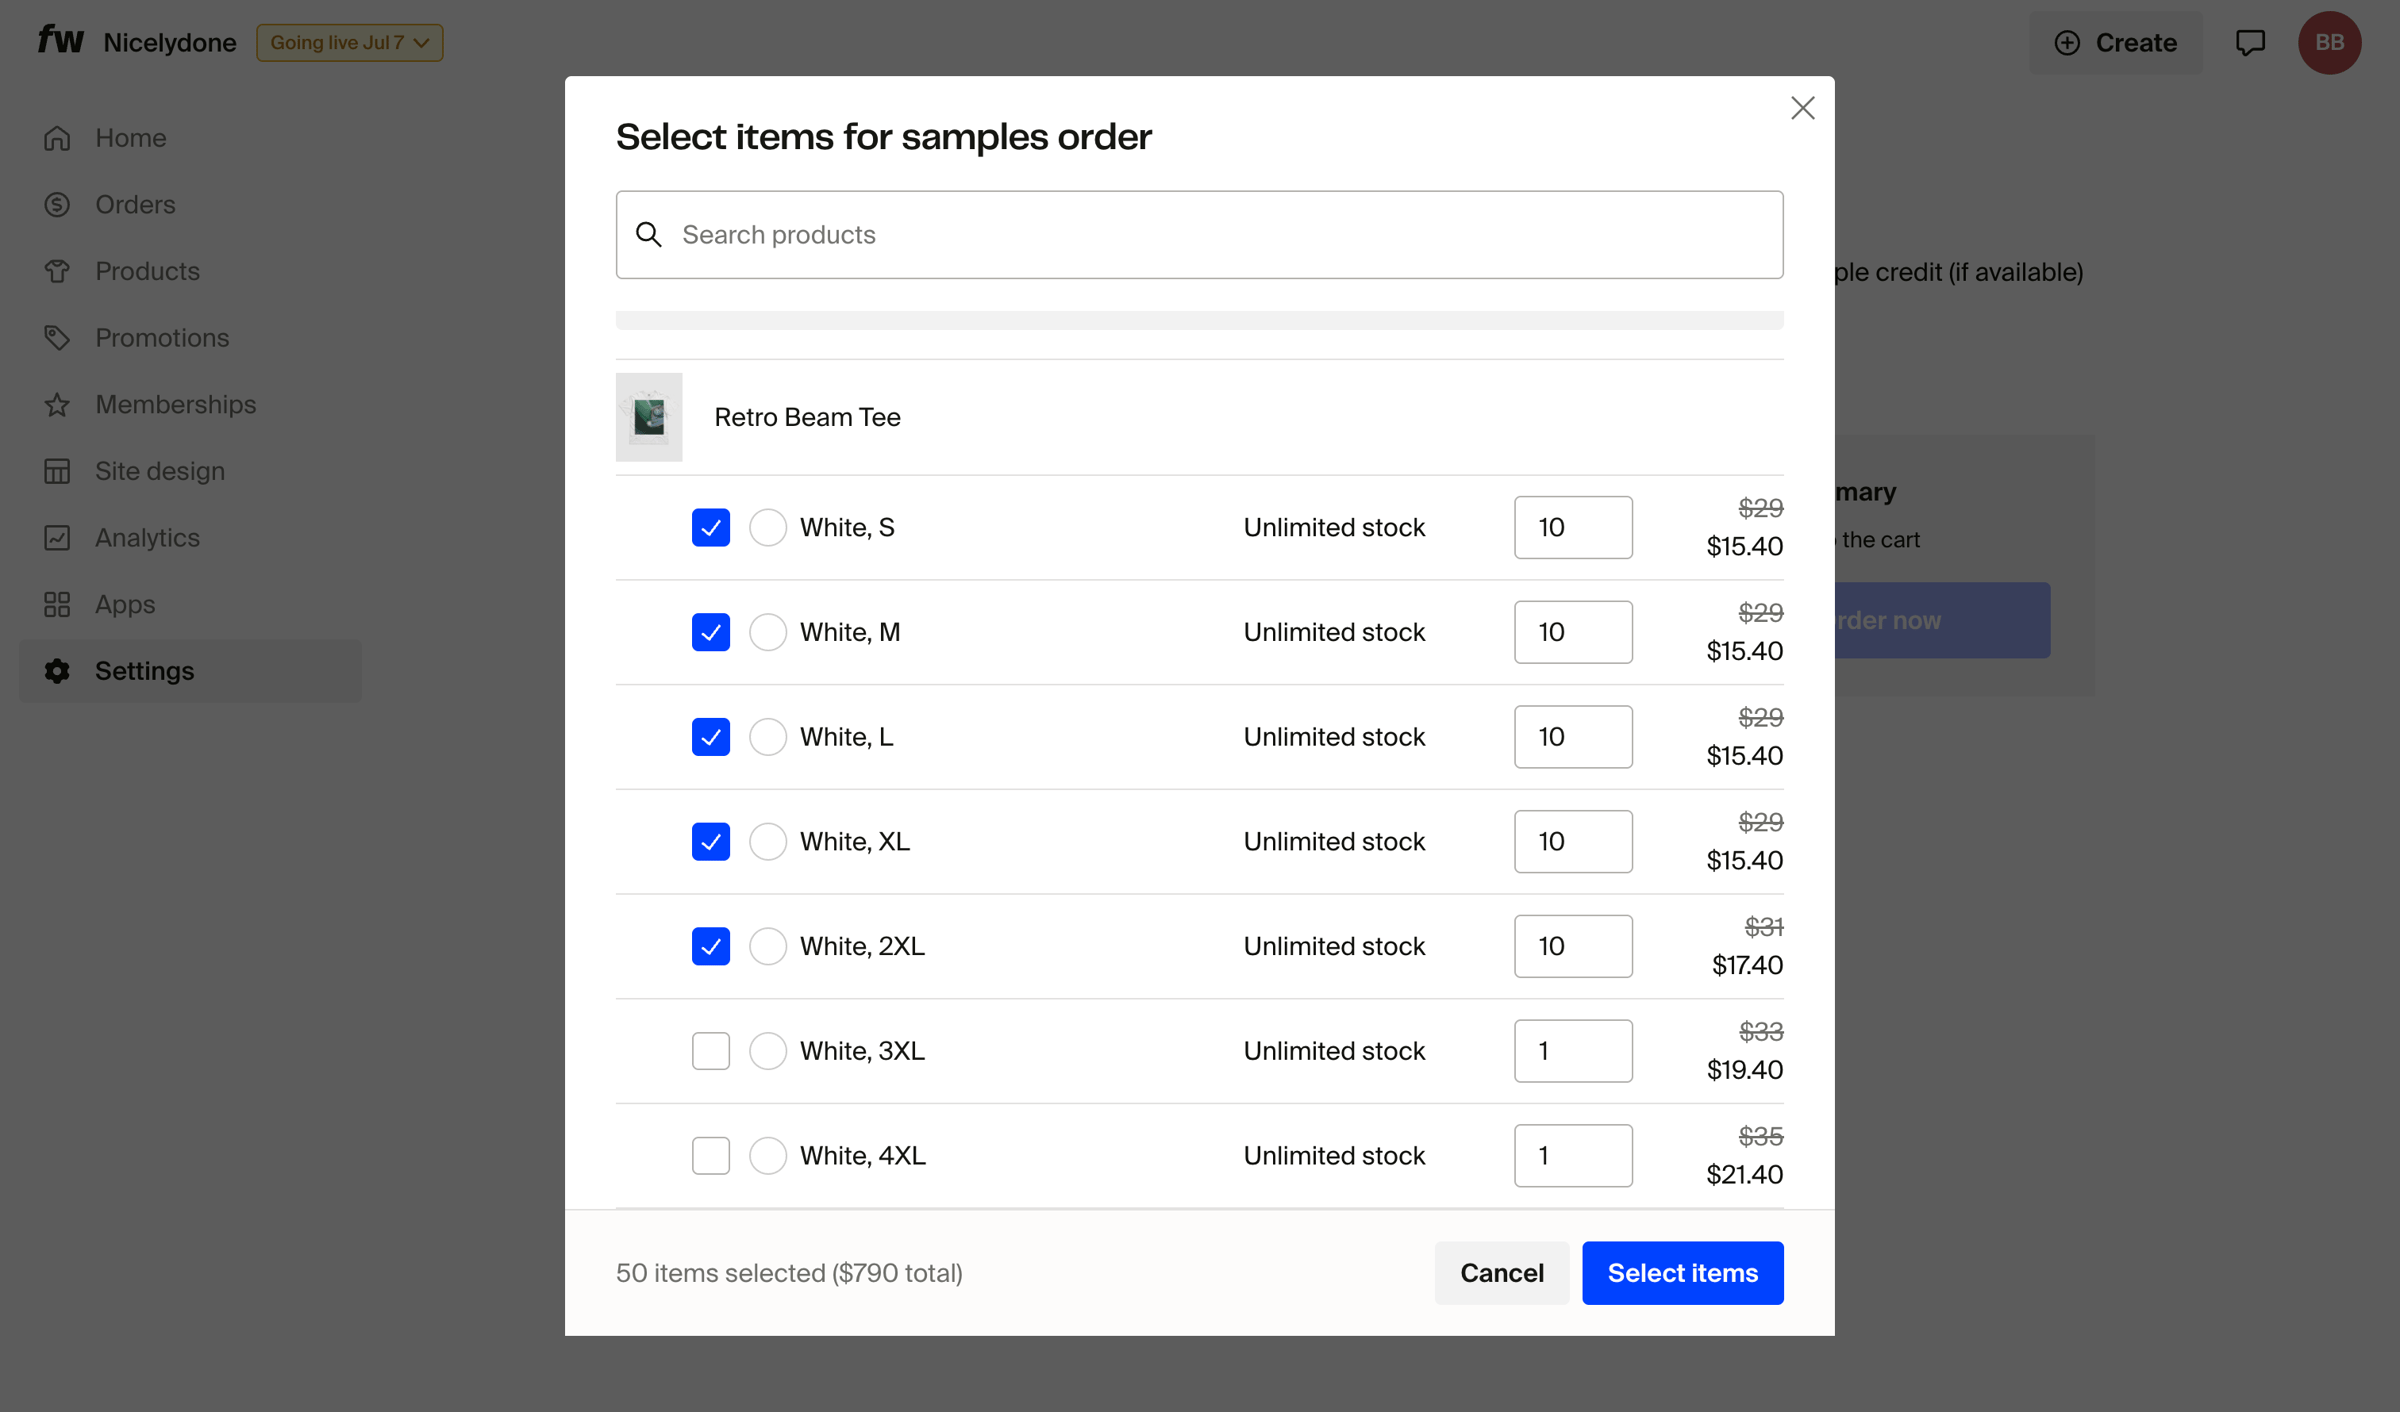Check the White, 3XL checkbox

pyautogui.click(x=711, y=1051)
